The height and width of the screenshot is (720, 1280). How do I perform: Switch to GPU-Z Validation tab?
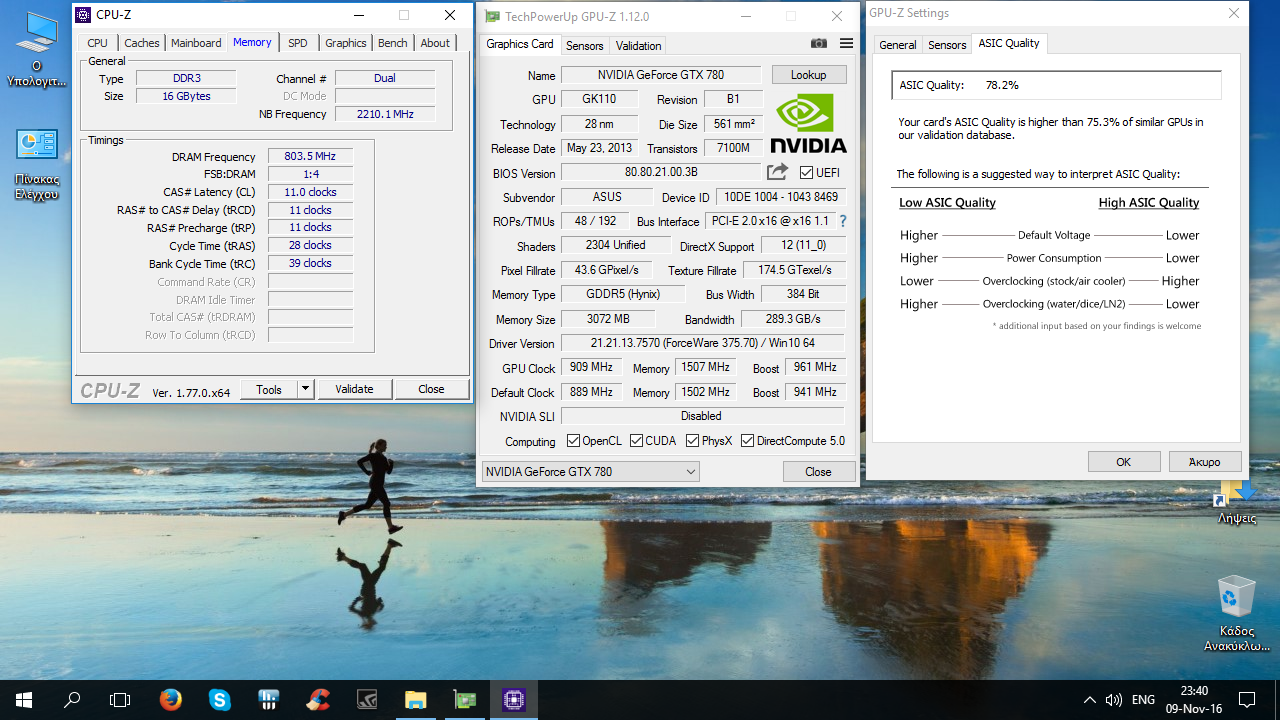638,46
